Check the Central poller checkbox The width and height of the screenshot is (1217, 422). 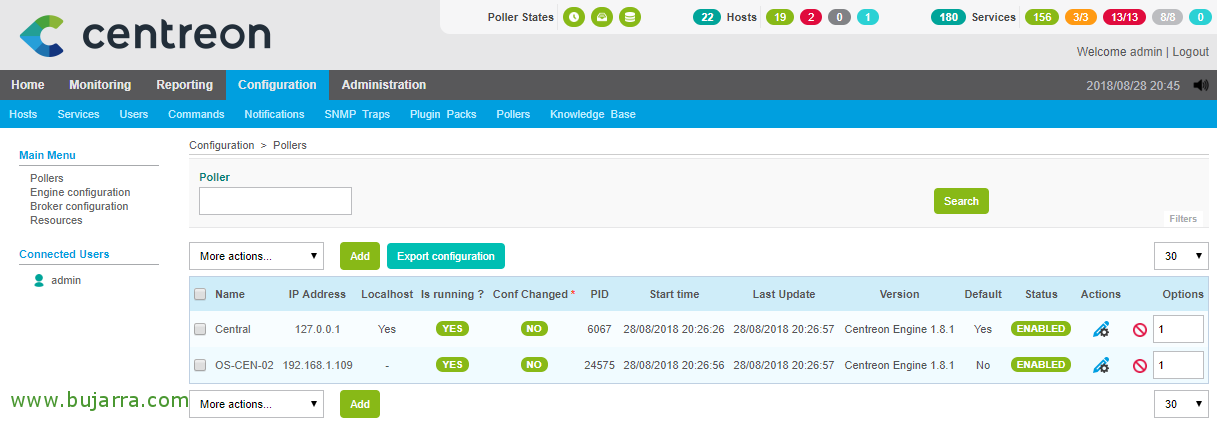[x=200, y=329]
